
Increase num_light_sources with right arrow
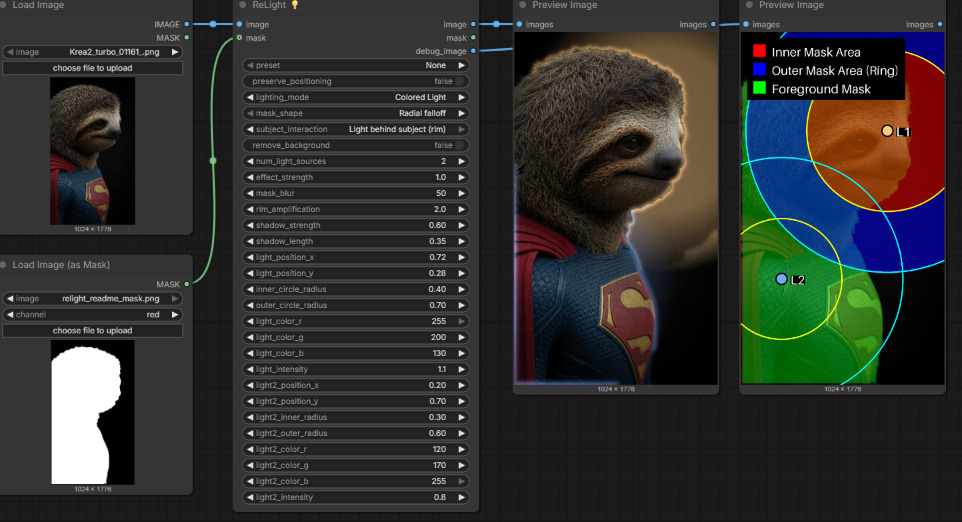(461, 161)
